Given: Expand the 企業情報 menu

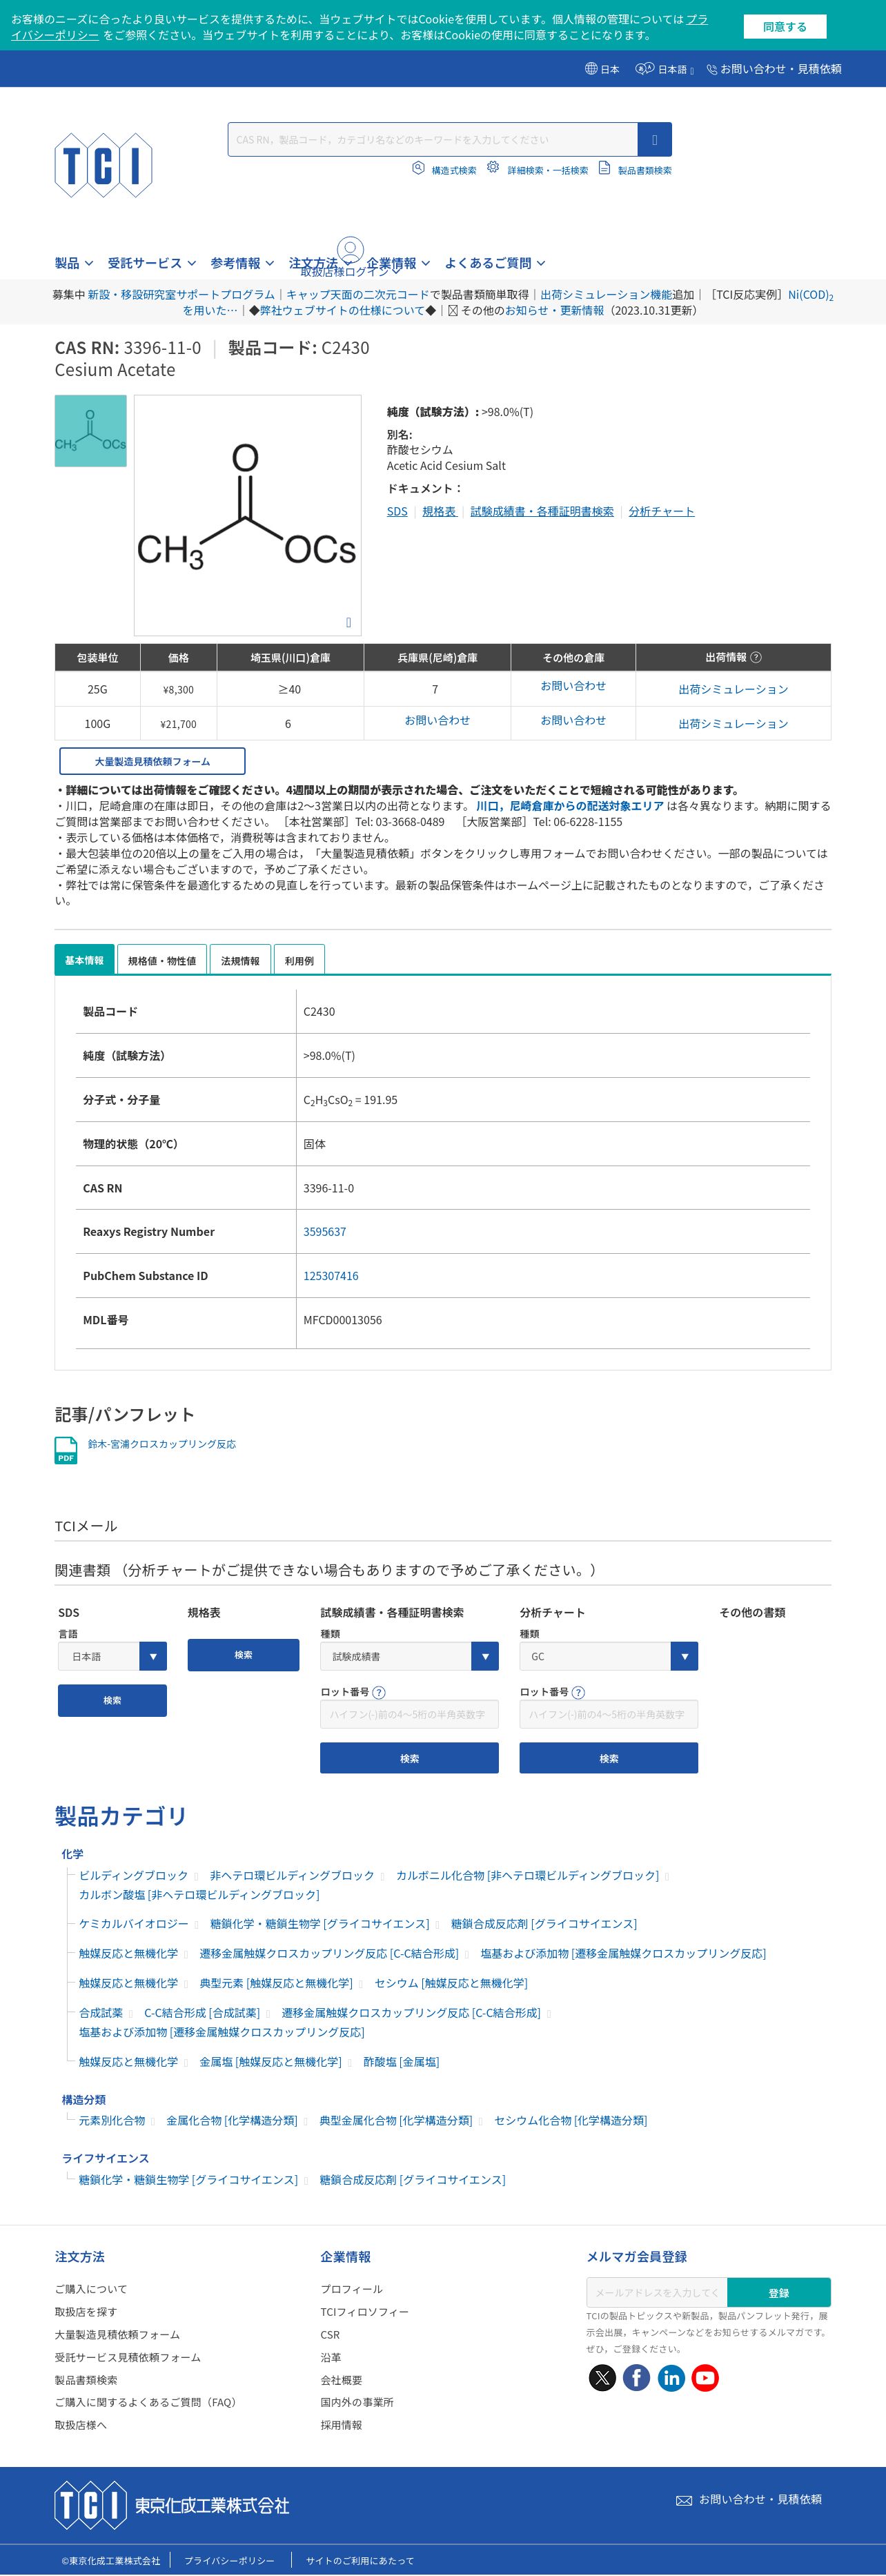Looking at the screenshot, I should tap(398, 263).
